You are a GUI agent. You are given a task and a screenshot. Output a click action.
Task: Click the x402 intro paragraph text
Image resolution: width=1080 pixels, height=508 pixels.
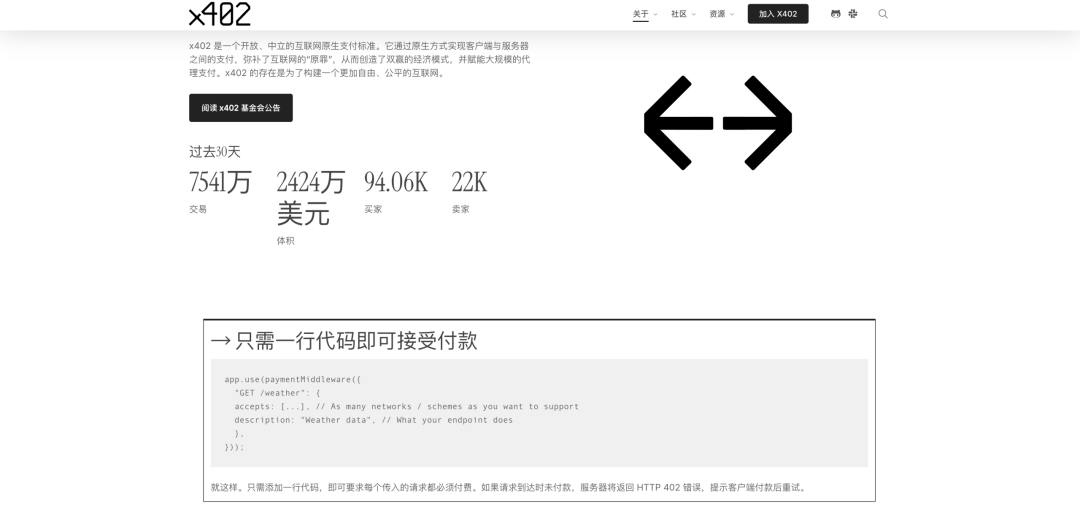tap(360, 59)
